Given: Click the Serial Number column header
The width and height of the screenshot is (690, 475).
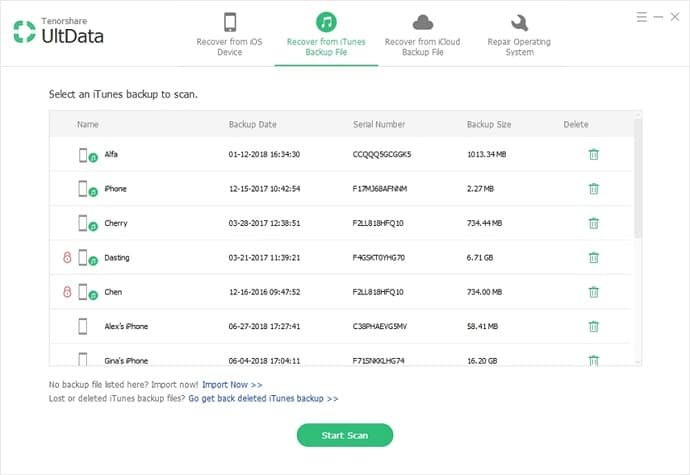Looking at the screenshot, I should 379,125.
